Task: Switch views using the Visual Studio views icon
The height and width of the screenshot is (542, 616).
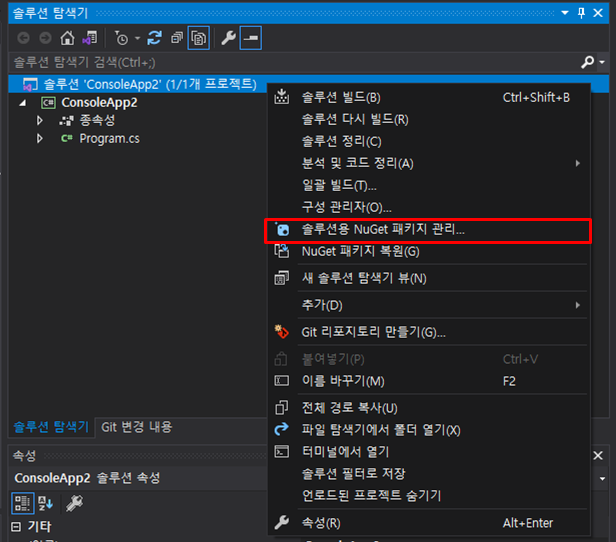Action: [x=90, y=38]
